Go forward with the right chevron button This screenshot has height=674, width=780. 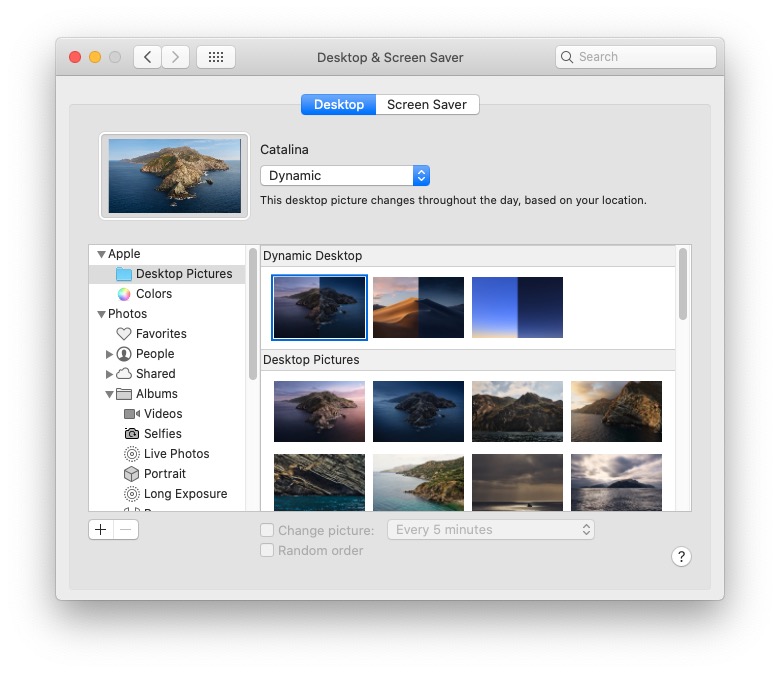[175, 57]
